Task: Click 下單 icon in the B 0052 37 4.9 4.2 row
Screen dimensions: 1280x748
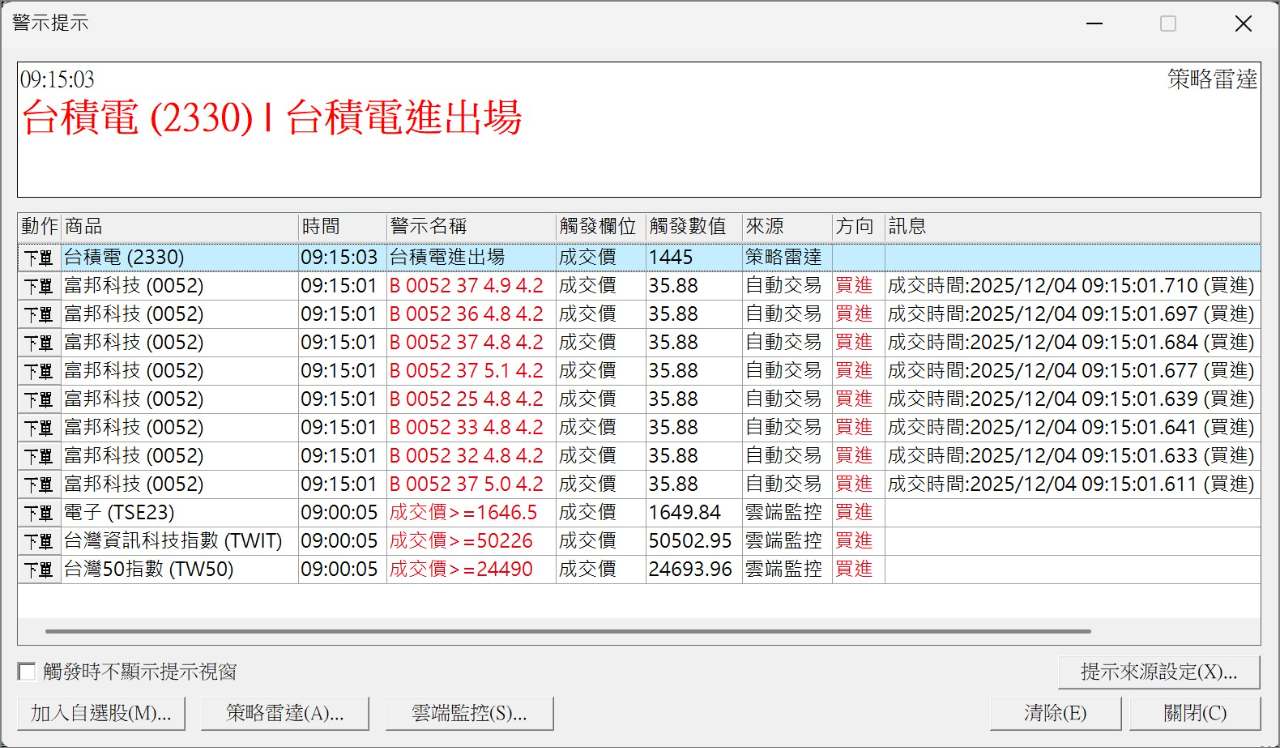Action: [39, 286]
